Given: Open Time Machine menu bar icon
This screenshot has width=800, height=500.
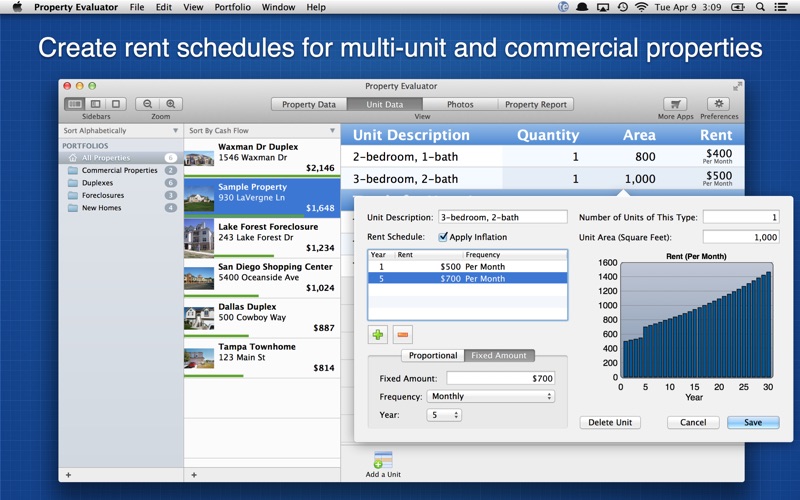Looking at the screenshot, I should pos(622,7).
